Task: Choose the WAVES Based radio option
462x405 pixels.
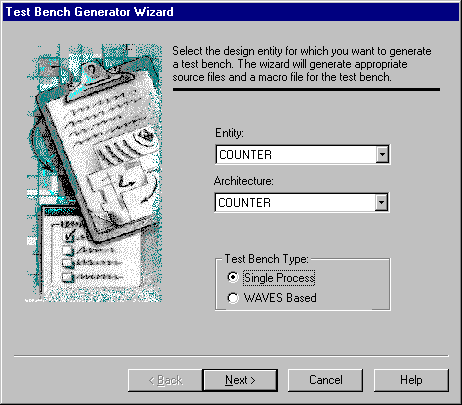Action: click(233, 298)
